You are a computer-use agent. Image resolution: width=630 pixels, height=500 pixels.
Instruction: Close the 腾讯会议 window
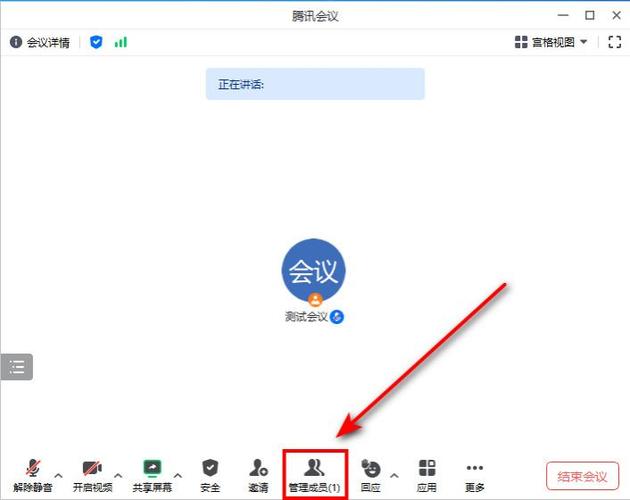[x=616, y=15]
